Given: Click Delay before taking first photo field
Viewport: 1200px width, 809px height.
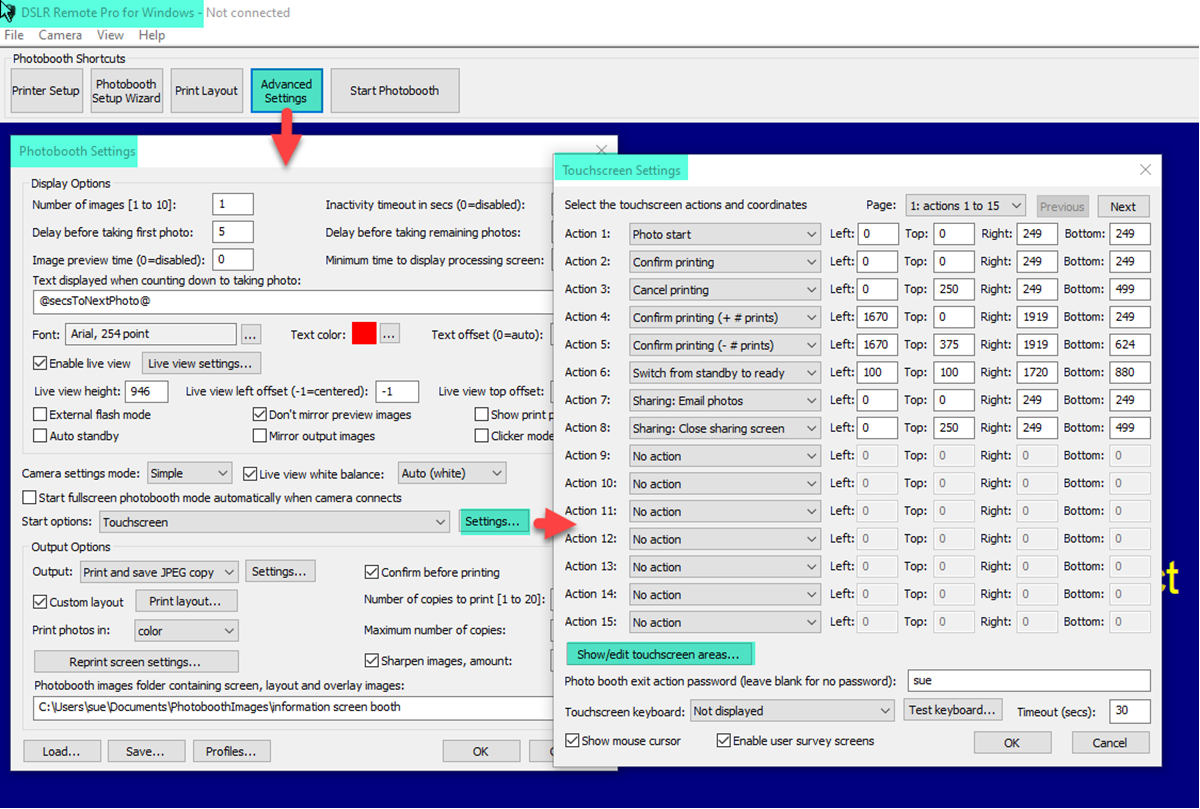Looking at the screenshot, I should tap(233, 233).
